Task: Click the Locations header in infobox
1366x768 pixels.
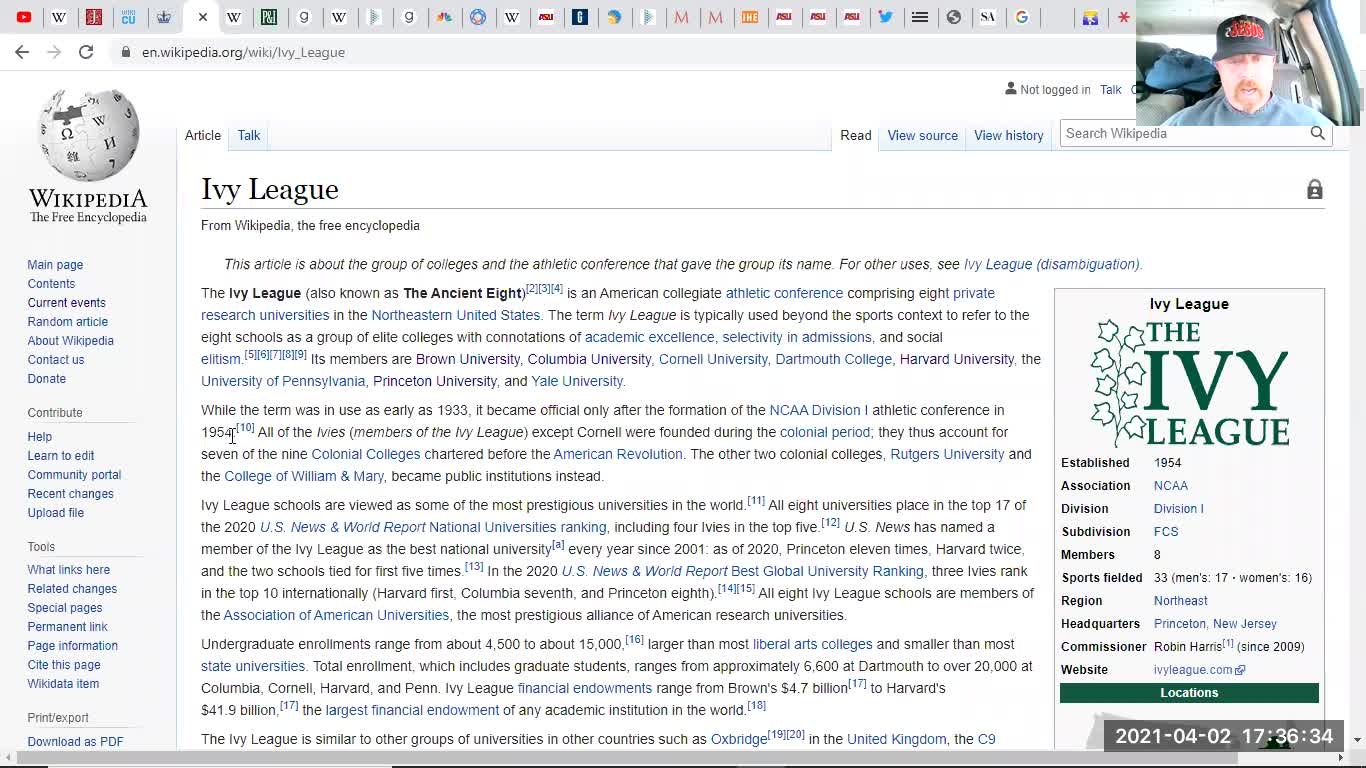Action: (1189, 693)
